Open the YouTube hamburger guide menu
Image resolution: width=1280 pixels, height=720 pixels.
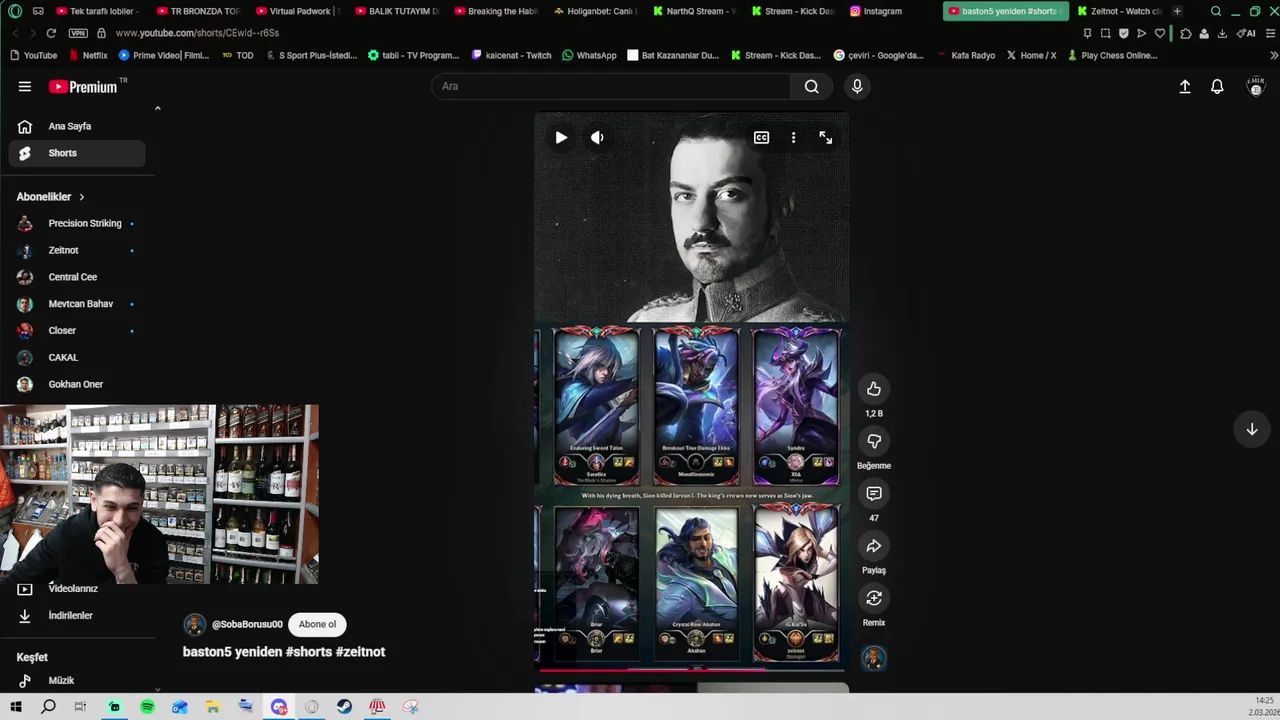coord(24,87)
